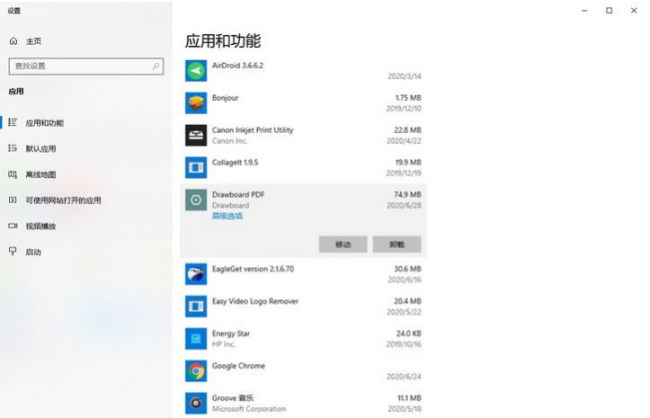The image size is (650, 418).
Task: Click the Drawboard PDF icon
Action: pyautogui.click(x=196, y=200)
